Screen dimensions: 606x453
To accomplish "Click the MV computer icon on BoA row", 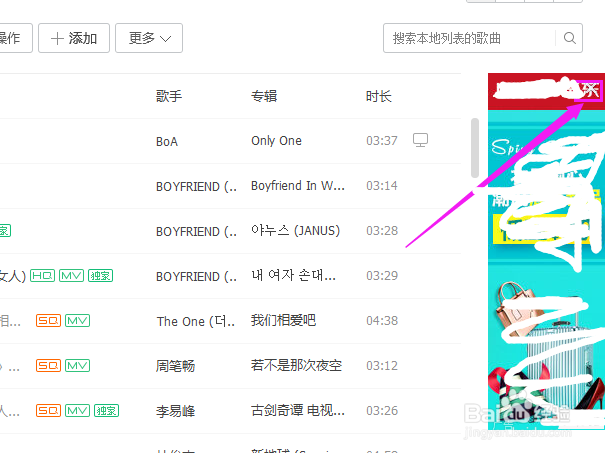I will click(420, 140).
